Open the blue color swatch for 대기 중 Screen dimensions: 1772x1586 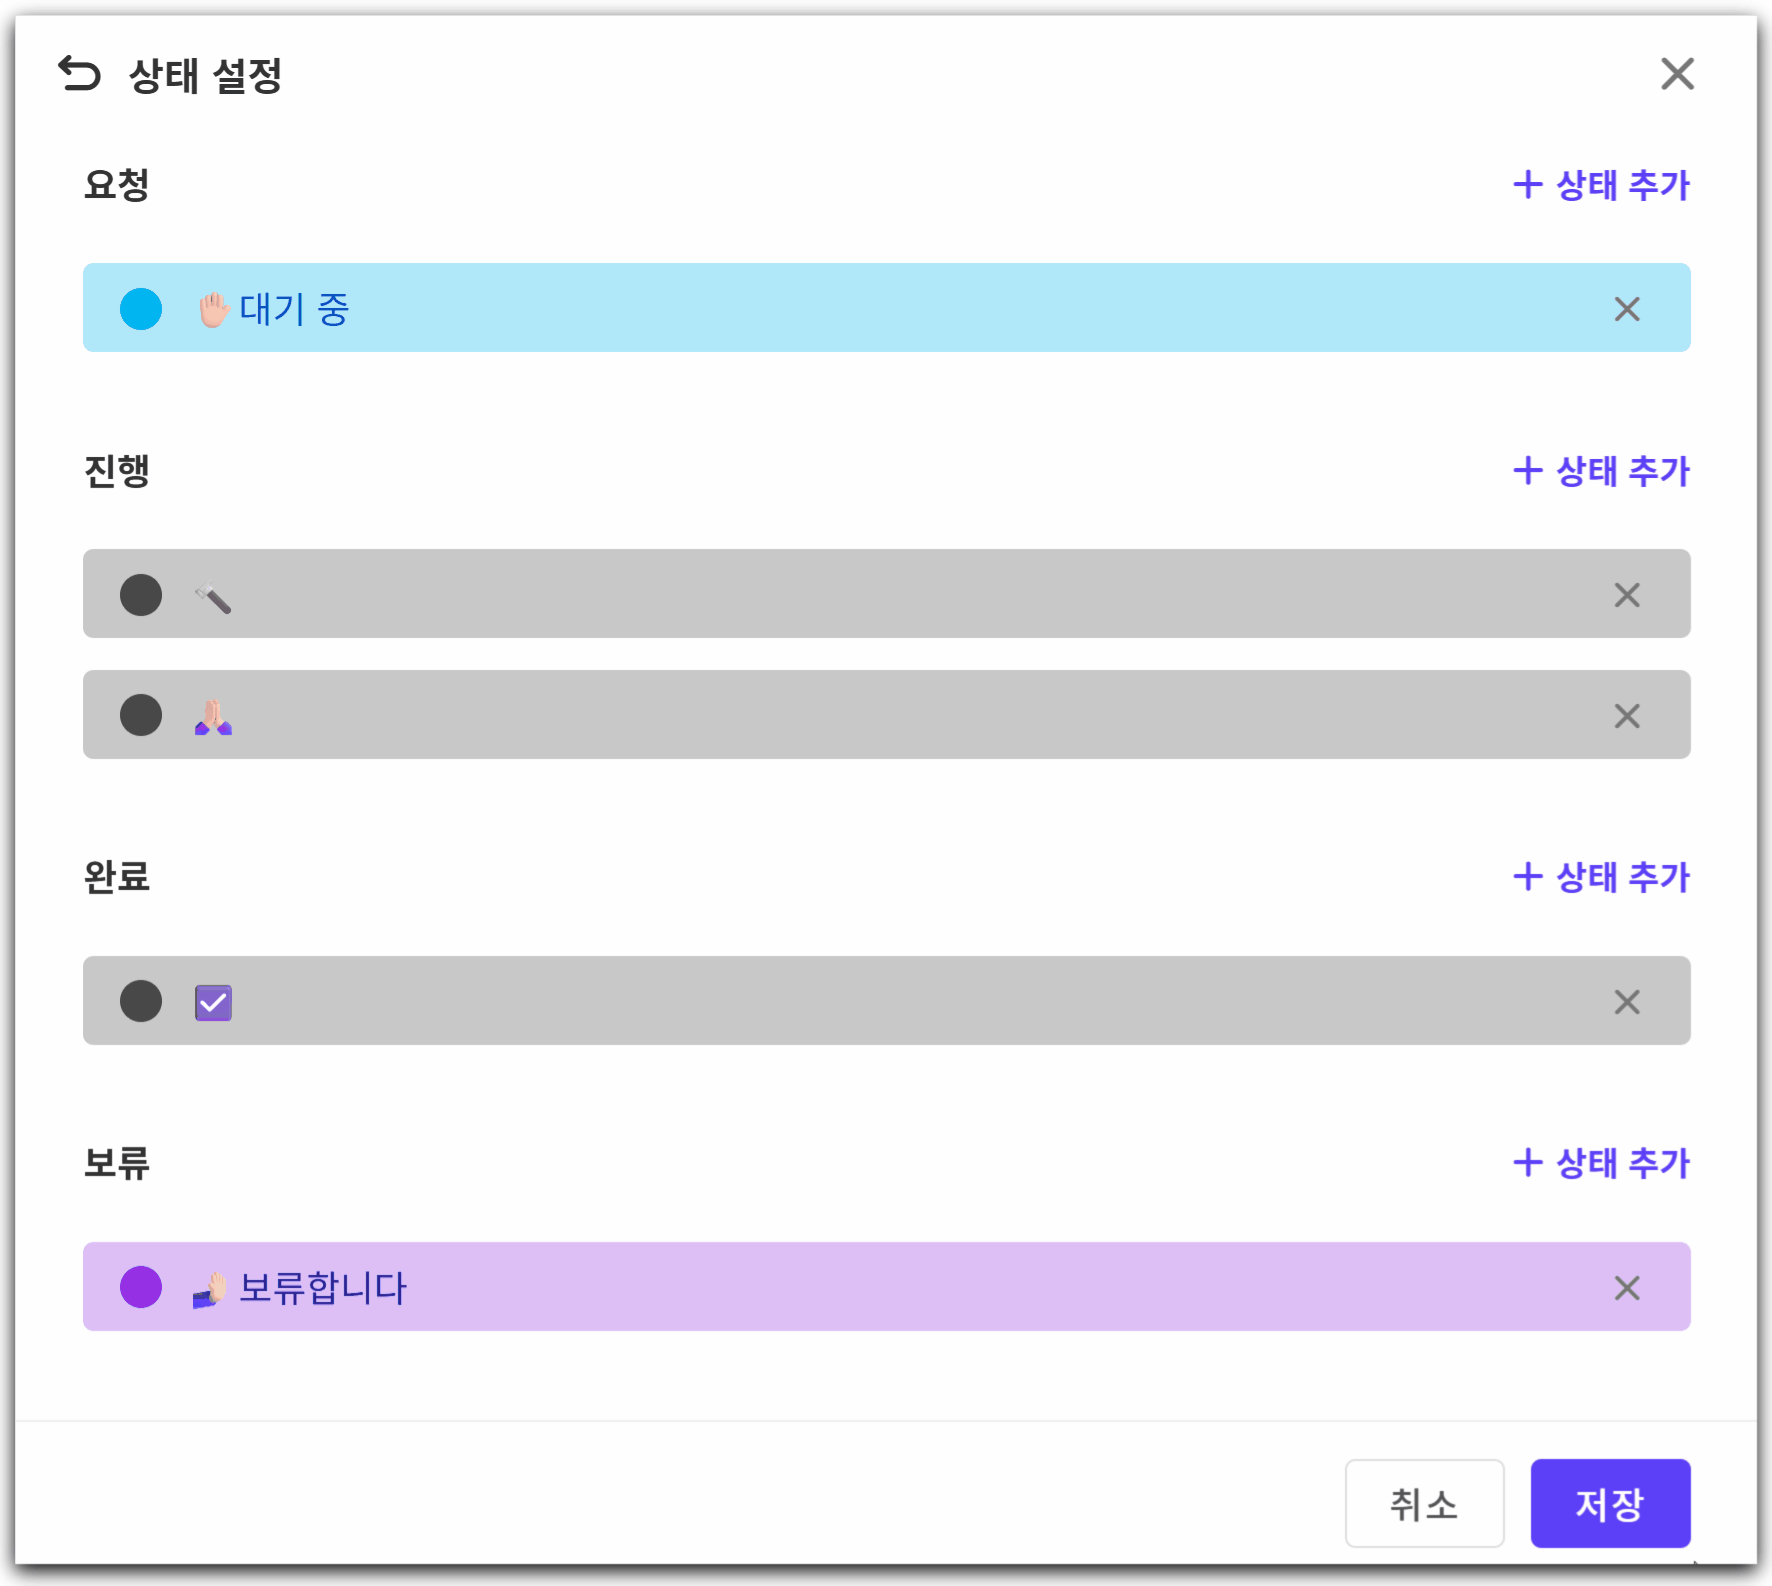click(x=141, y=309)
